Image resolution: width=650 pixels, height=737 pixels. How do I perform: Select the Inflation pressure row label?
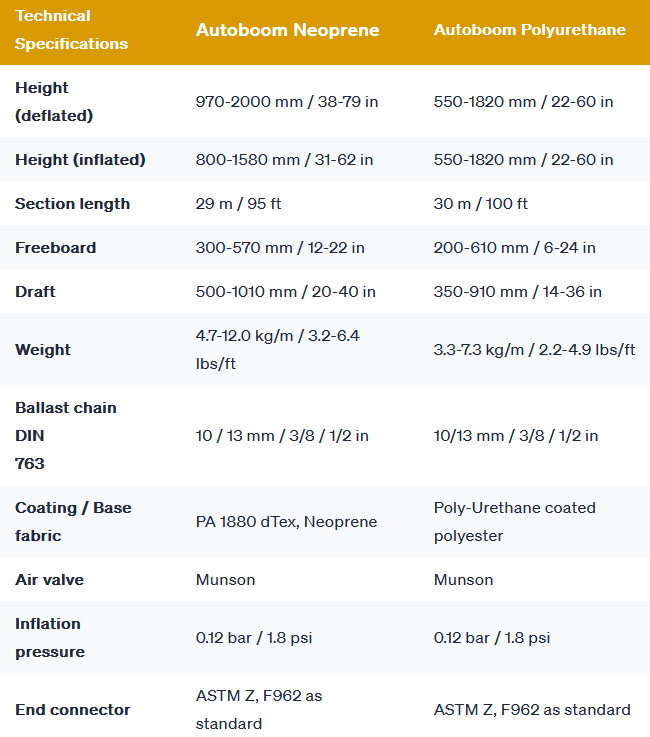click(x=50, y=638)
